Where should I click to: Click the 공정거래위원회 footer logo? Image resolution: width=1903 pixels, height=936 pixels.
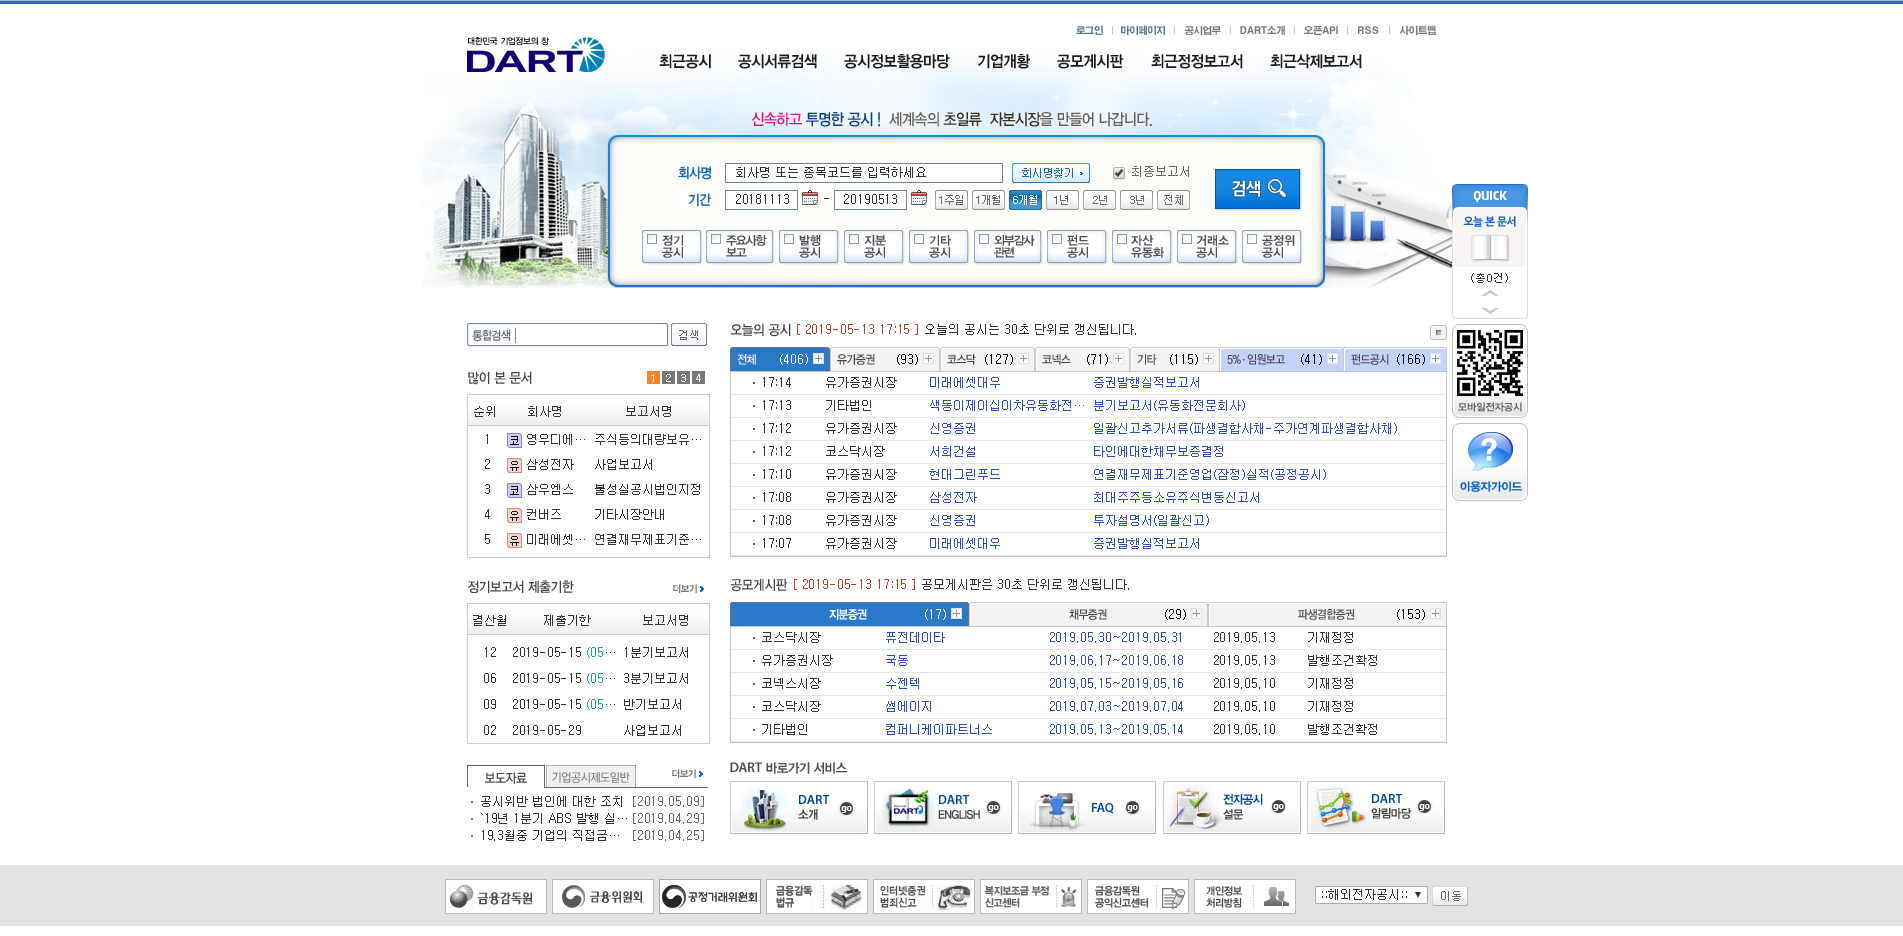point(710,897)
